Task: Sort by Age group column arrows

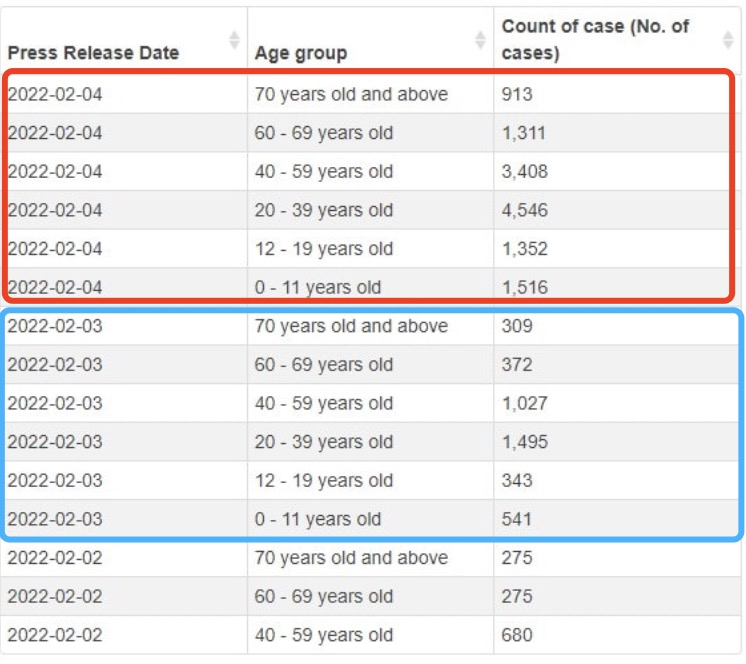Action: coord(481,40)
